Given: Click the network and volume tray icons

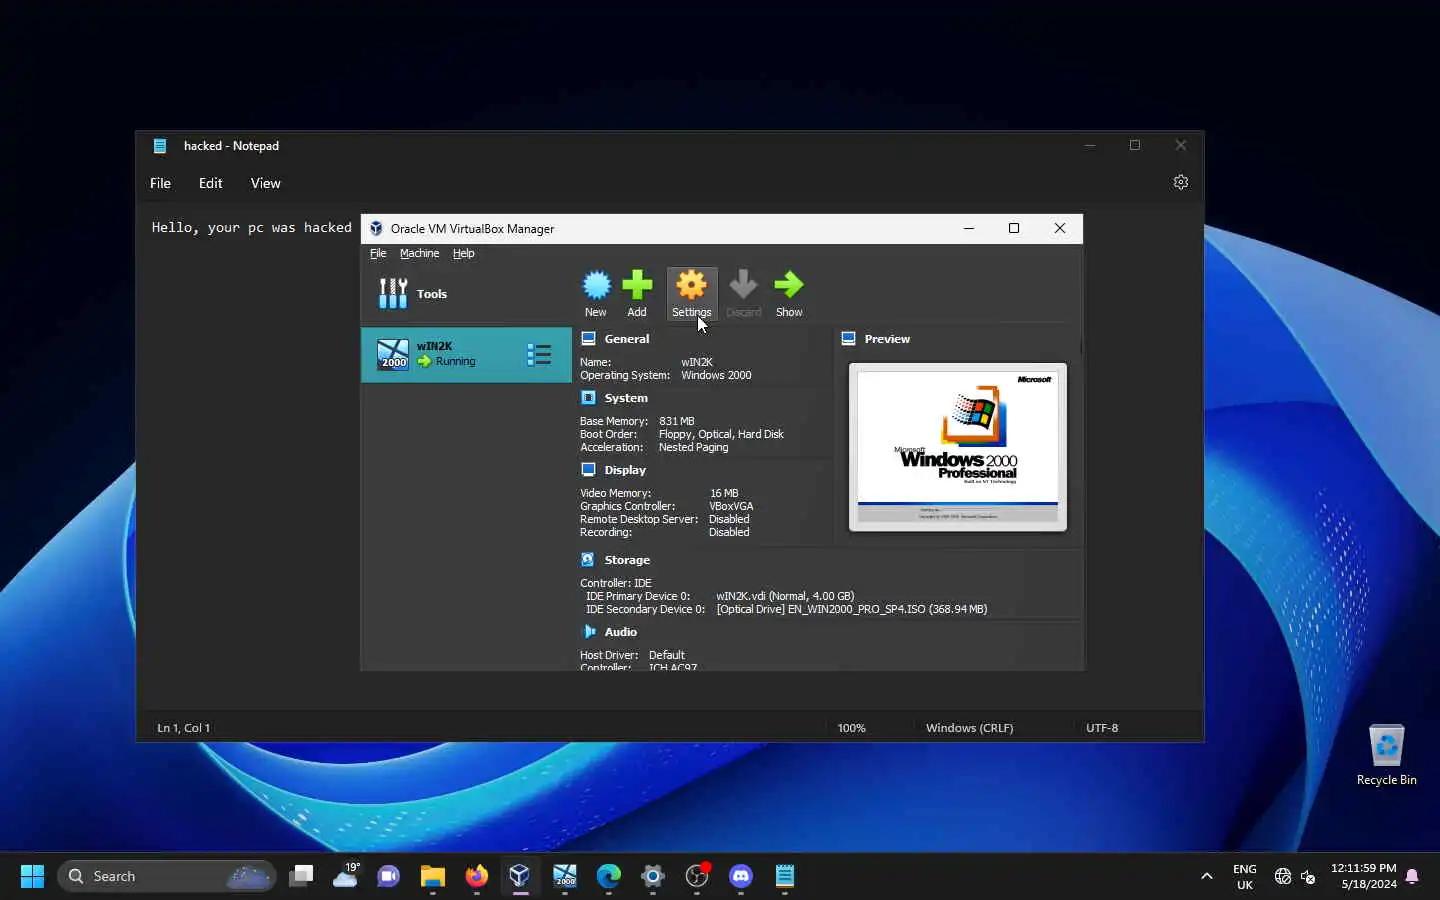Looking at the screenshot, I should click(x=1295, y=876).
